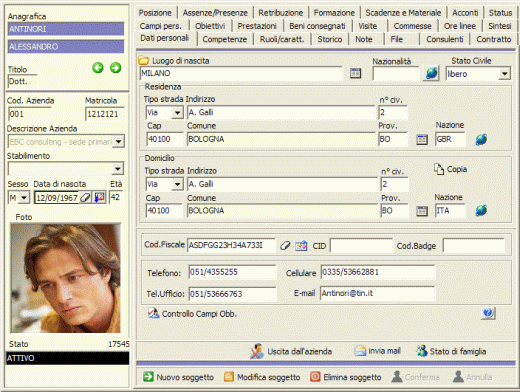This screenshot has height=392, width=520.
Task: Open the Retribuzione tab
Action: coord(281,13)
